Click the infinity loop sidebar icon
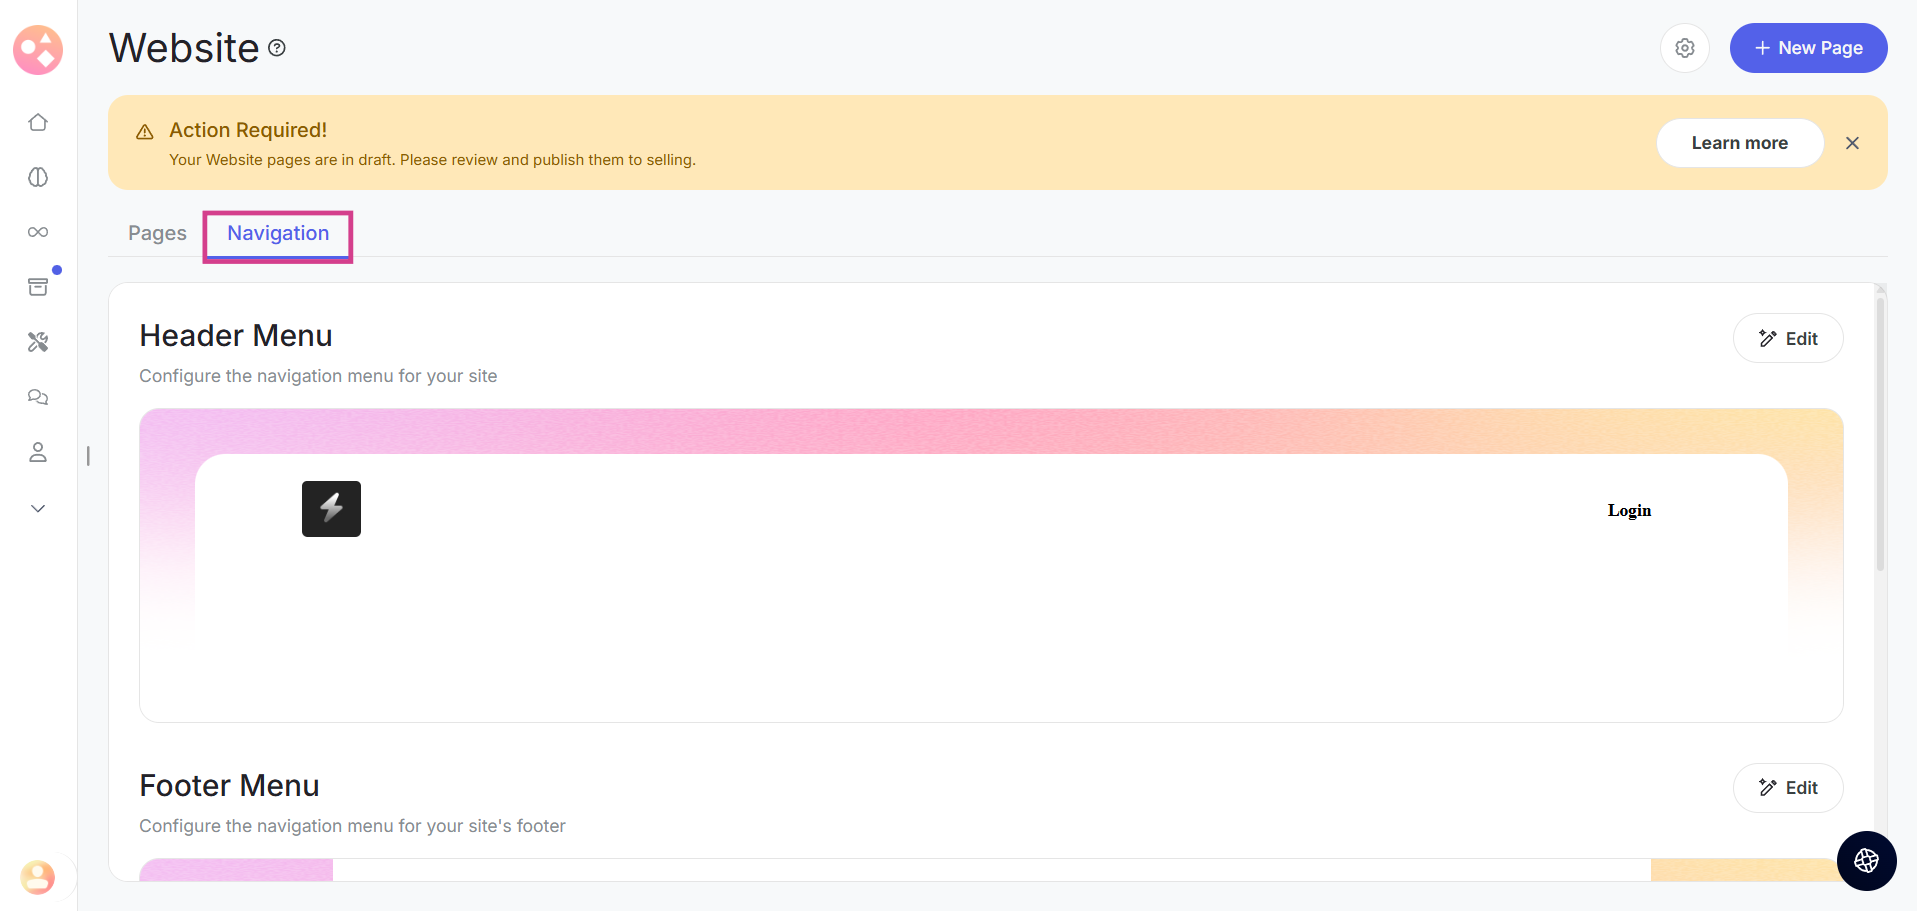 pos(38,232)
